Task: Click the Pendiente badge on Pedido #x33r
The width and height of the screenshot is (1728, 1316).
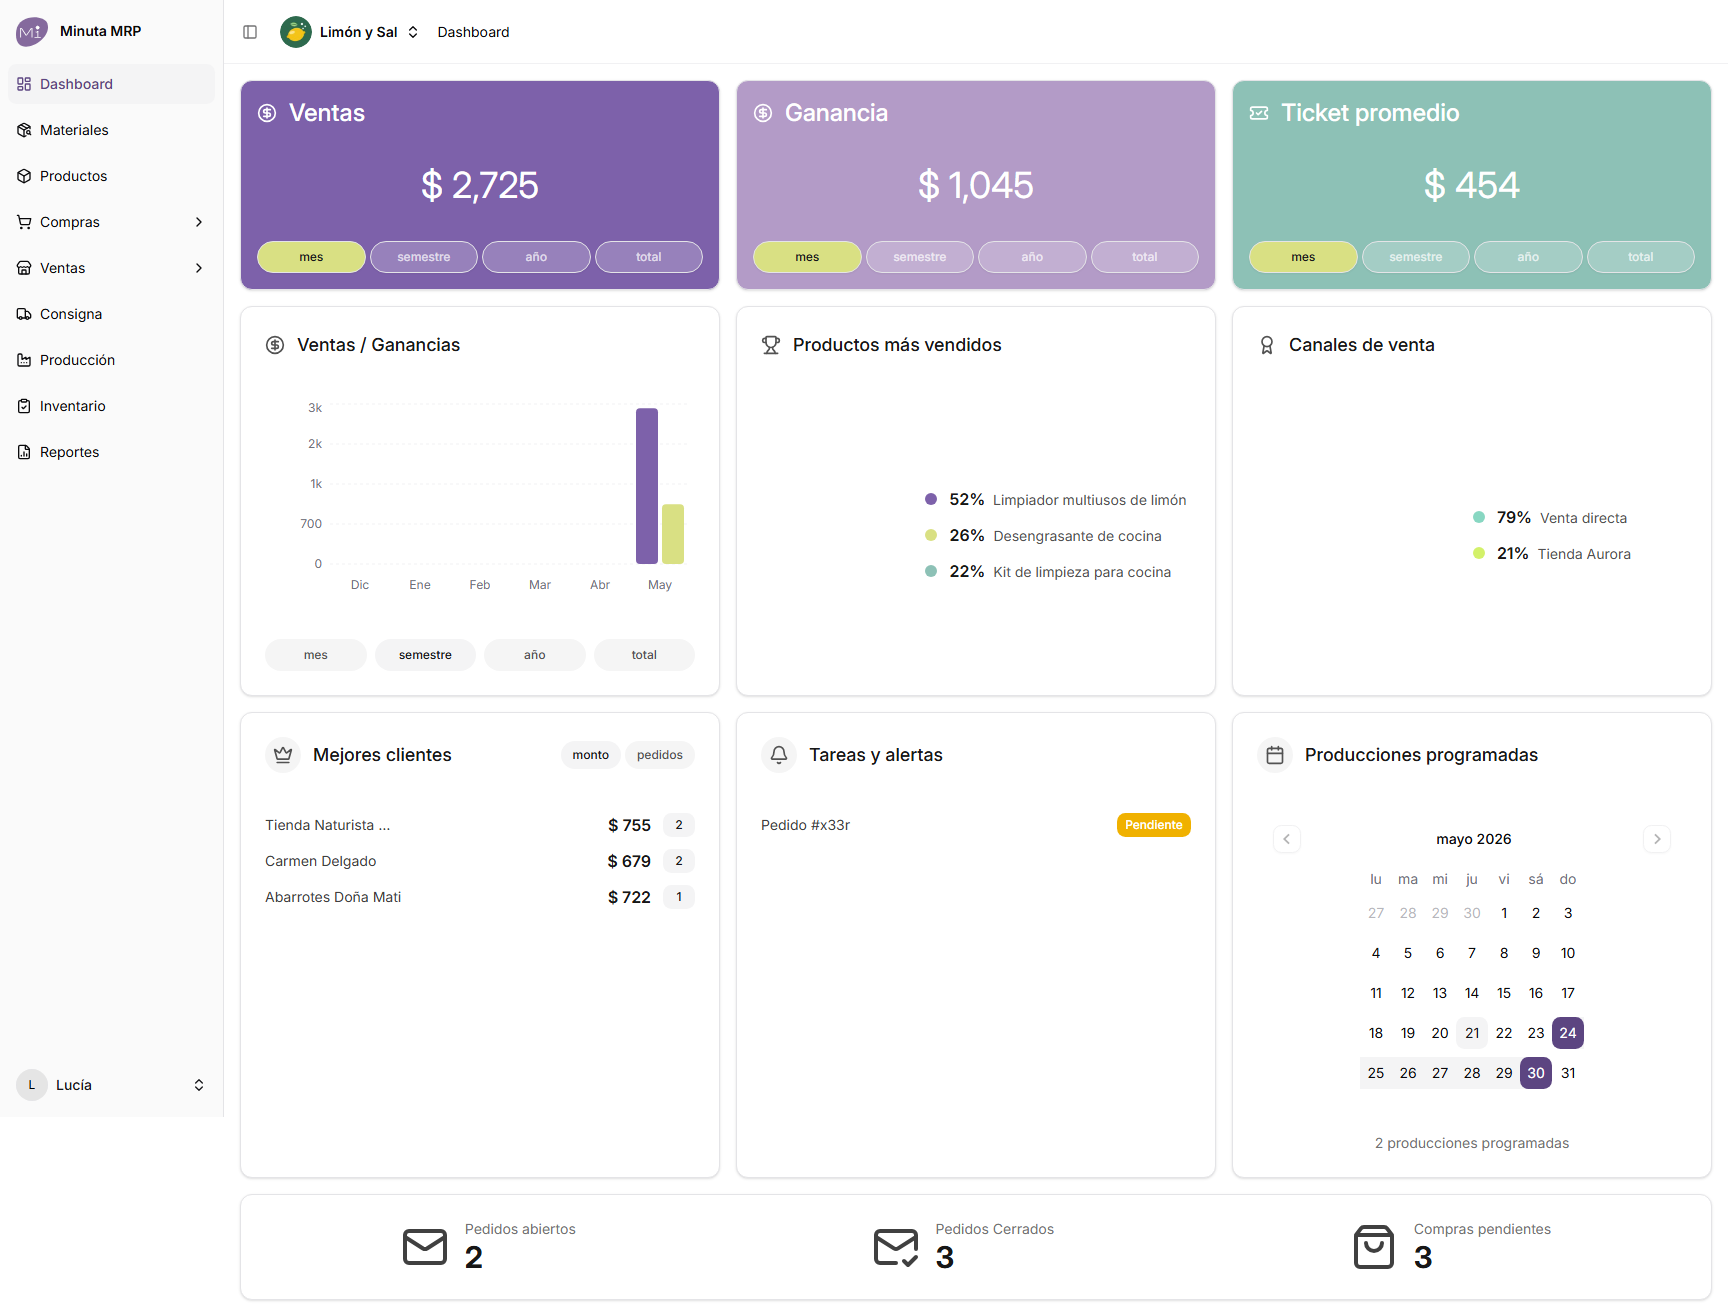Action: (x=1154, y=825)
